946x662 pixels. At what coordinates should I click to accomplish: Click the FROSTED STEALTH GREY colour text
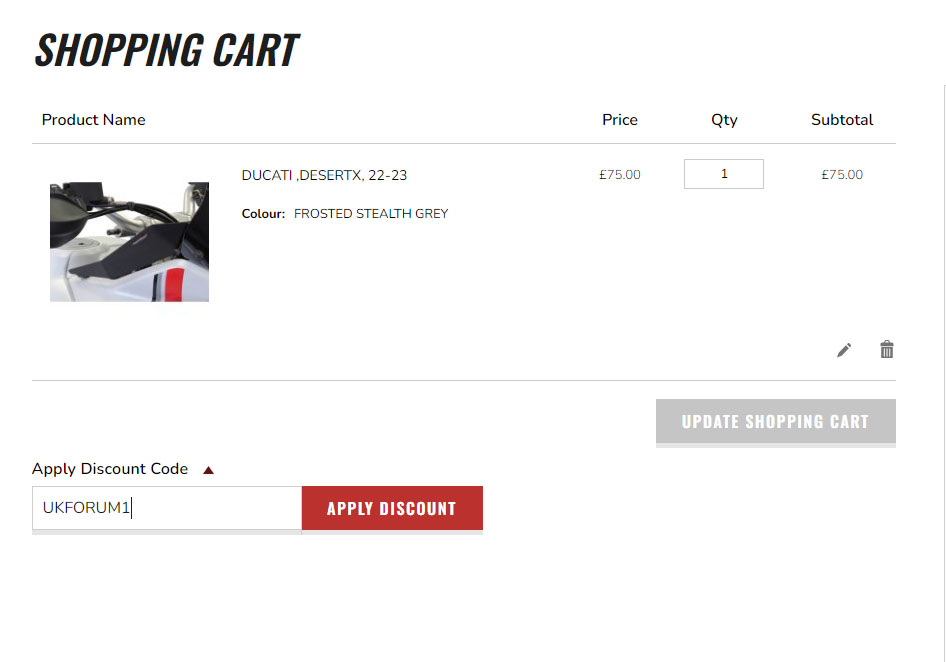(x=370, y=213)
